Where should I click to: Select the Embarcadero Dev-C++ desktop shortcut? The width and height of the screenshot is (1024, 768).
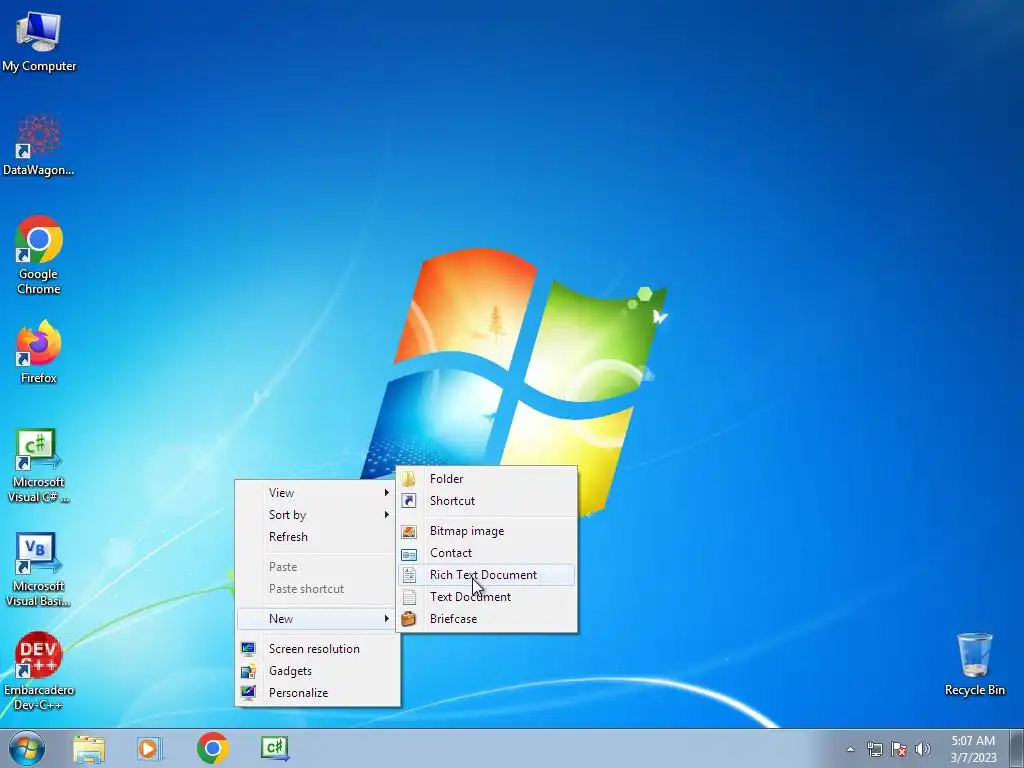point(39,671)
